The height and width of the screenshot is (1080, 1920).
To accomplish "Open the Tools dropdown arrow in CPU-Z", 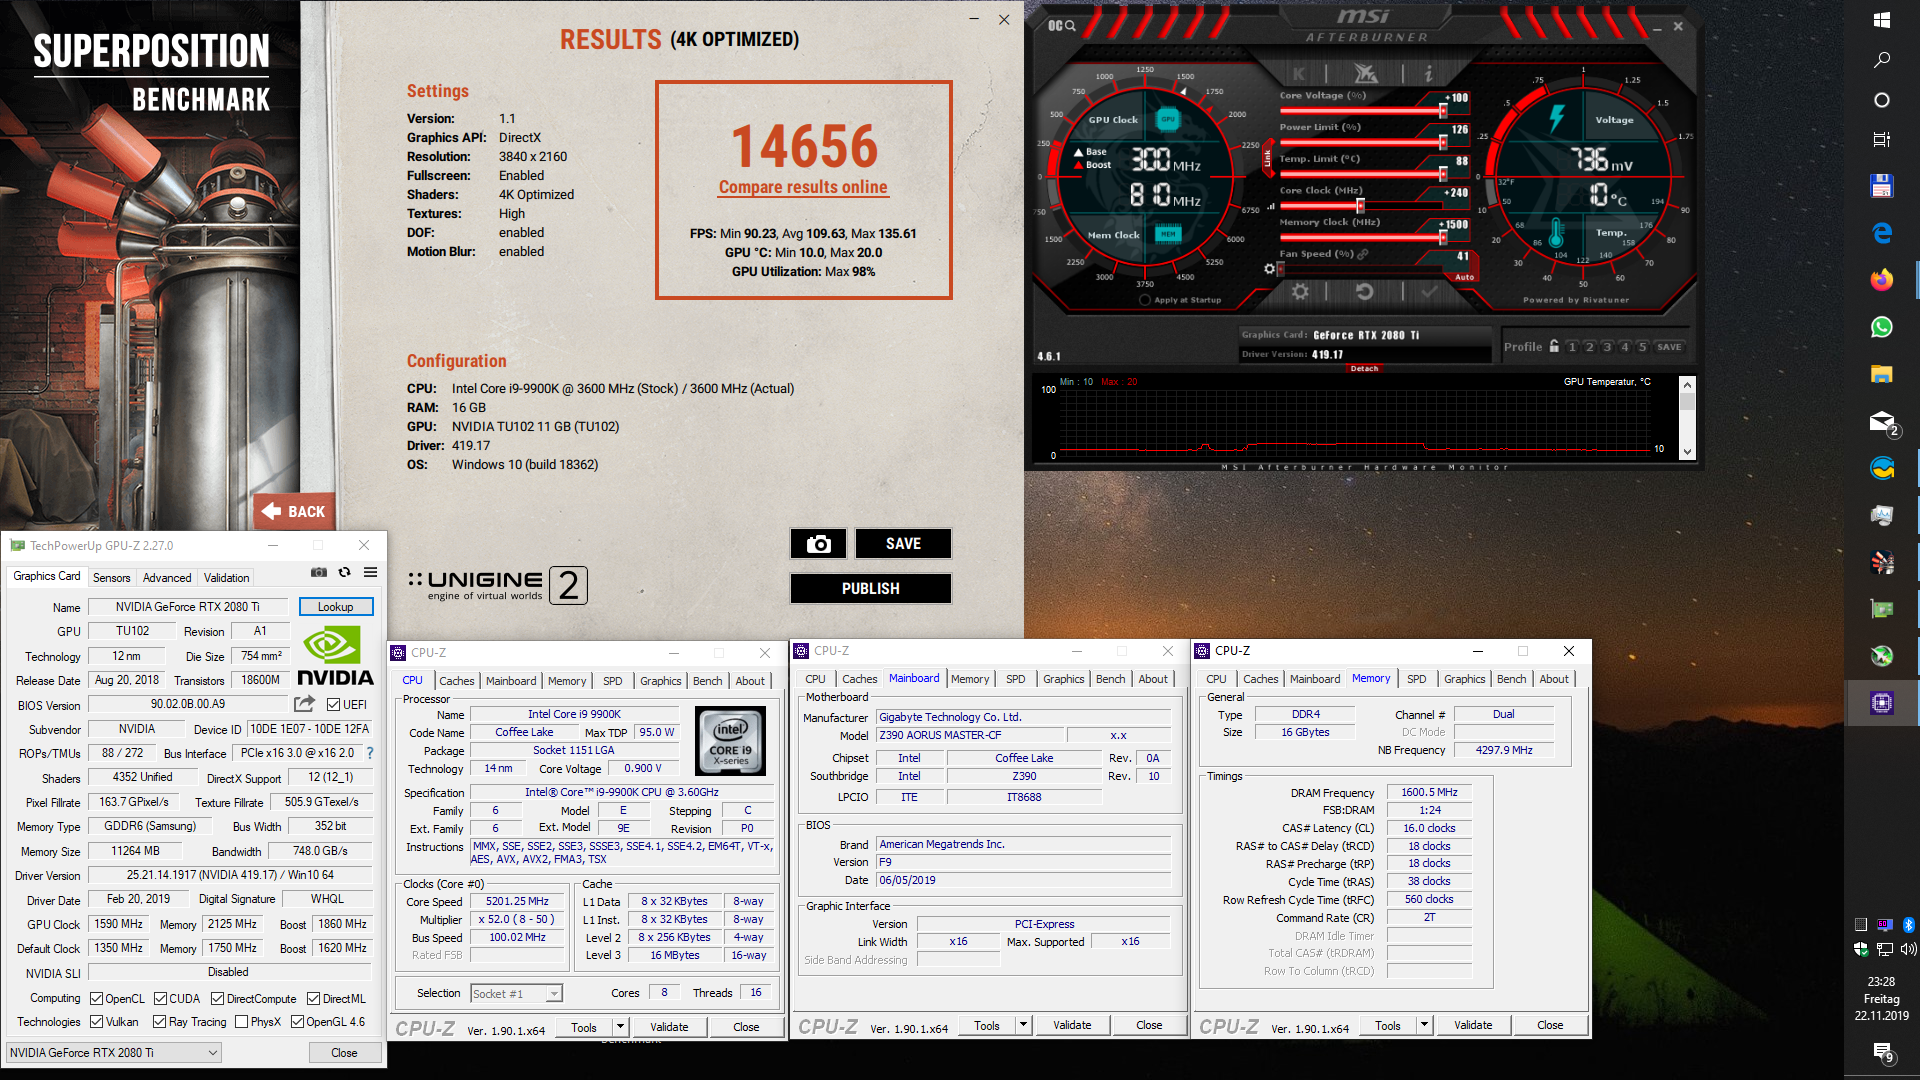I will click(619, 1026).
